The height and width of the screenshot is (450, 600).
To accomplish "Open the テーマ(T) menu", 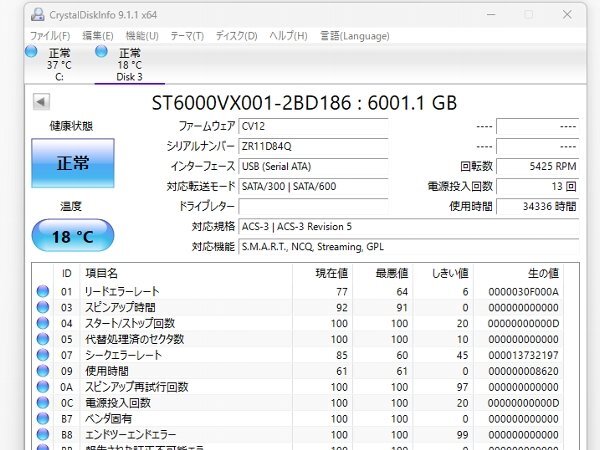I will [187, 36].
